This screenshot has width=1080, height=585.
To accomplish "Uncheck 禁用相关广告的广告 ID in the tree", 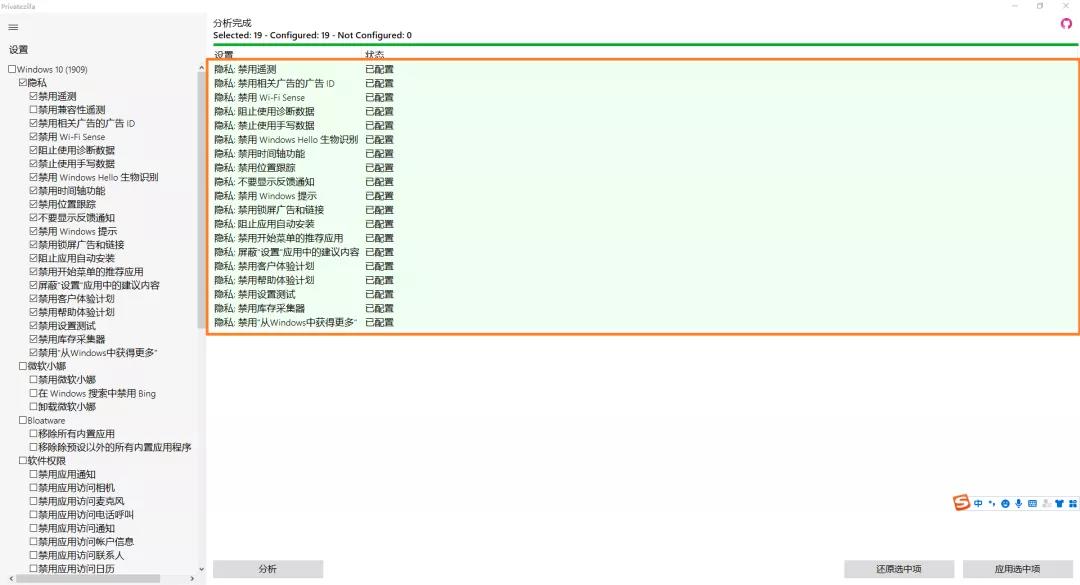I will click(x=33, y=123).
